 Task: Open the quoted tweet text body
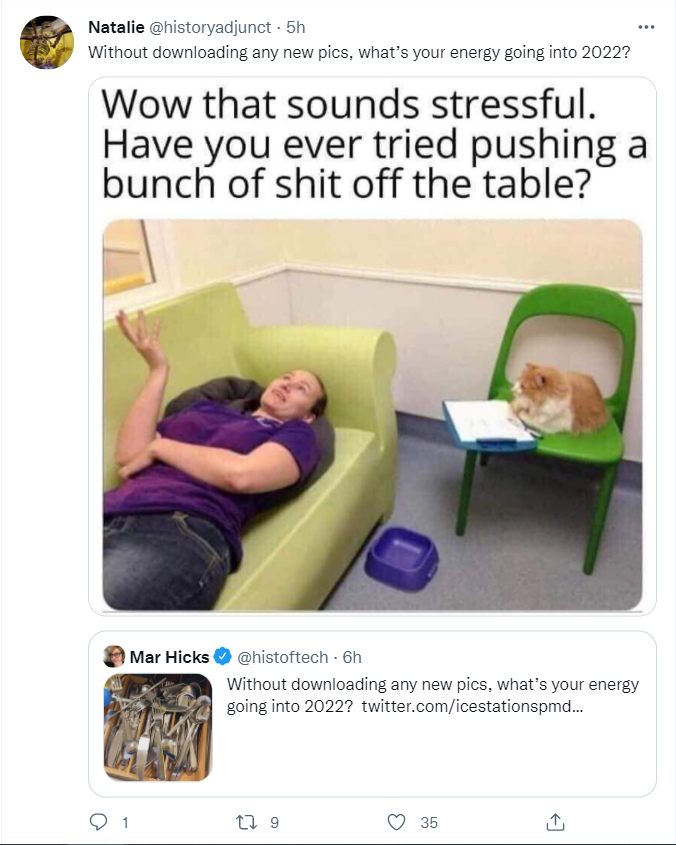tap(432, 695)
